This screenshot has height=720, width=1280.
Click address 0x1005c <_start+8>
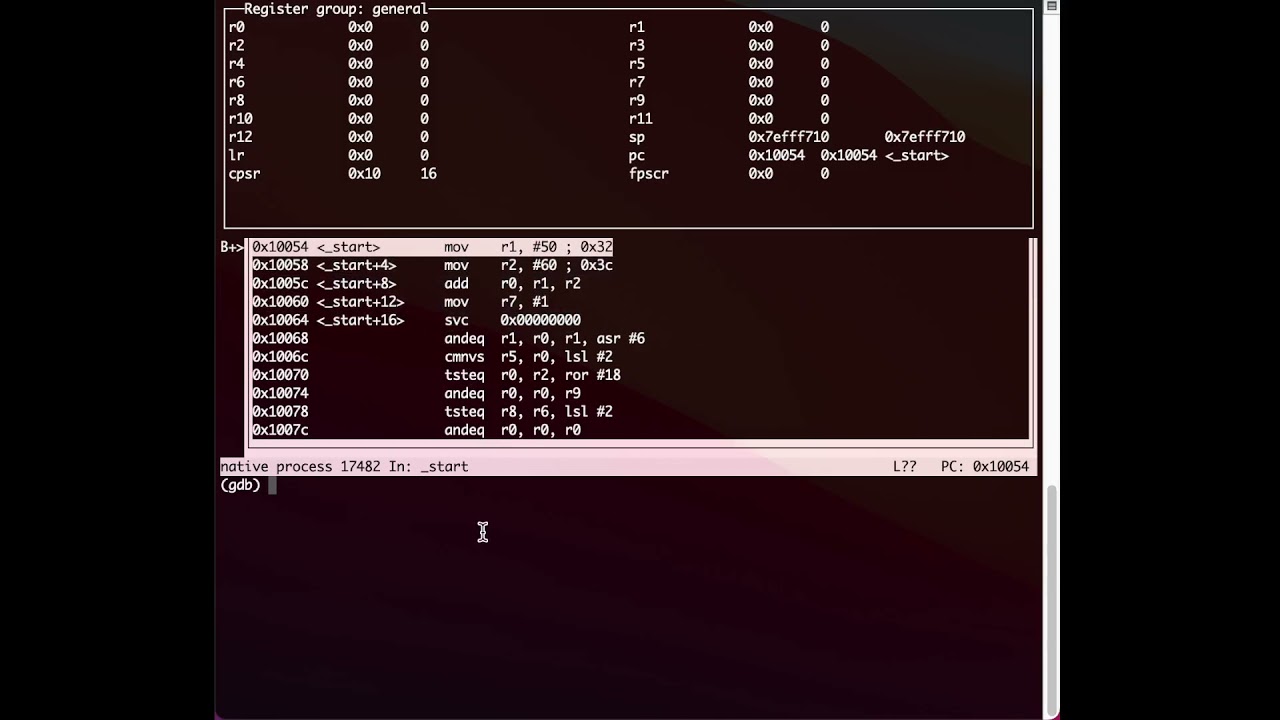point(324,284)
